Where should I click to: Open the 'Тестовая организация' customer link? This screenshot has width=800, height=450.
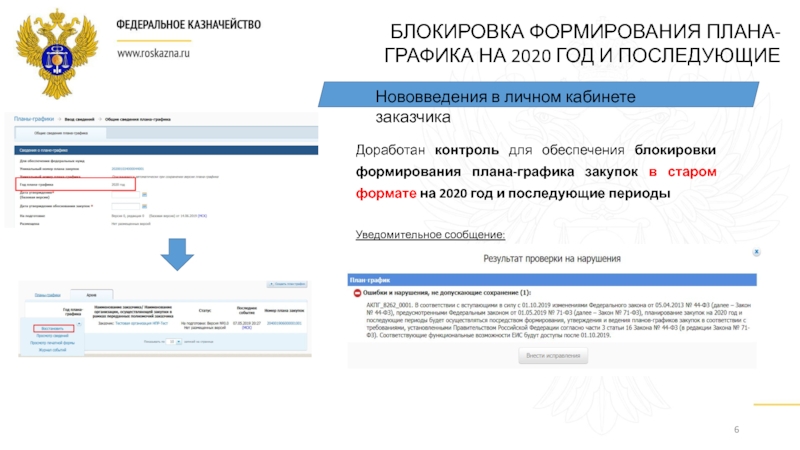pos(141,323)
